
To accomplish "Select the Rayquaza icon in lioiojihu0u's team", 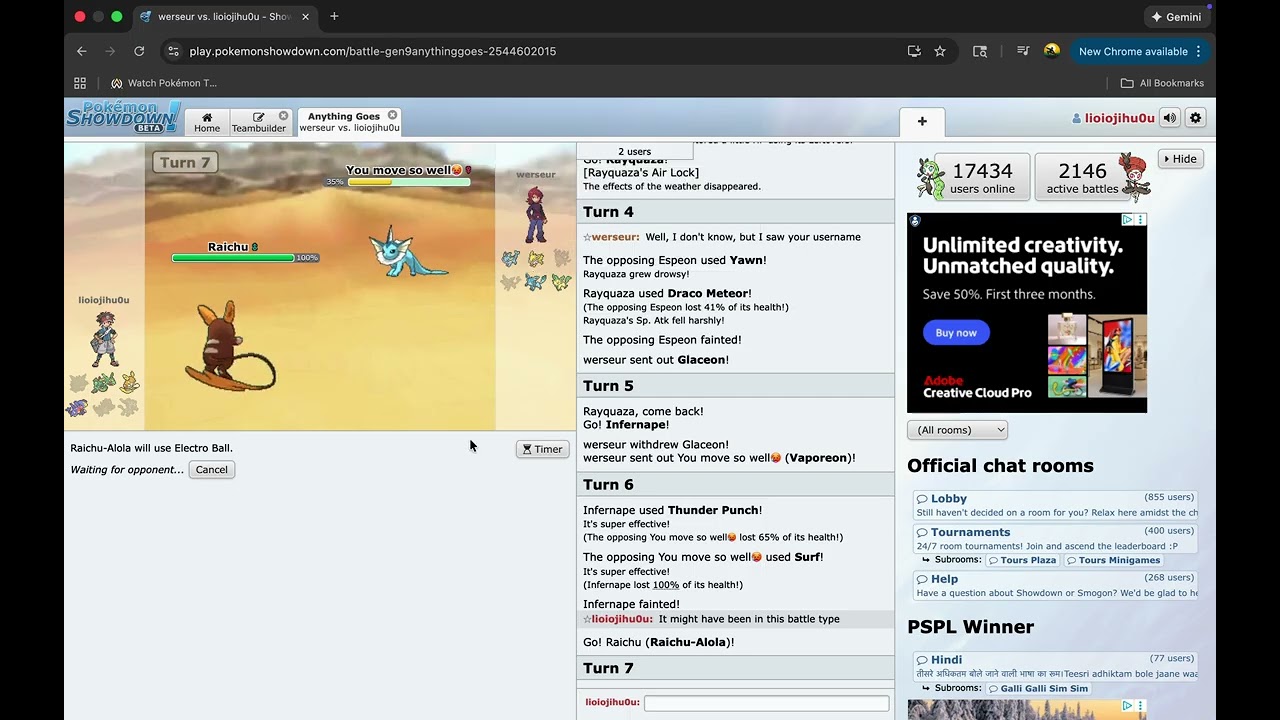I will tap(104, 383).
